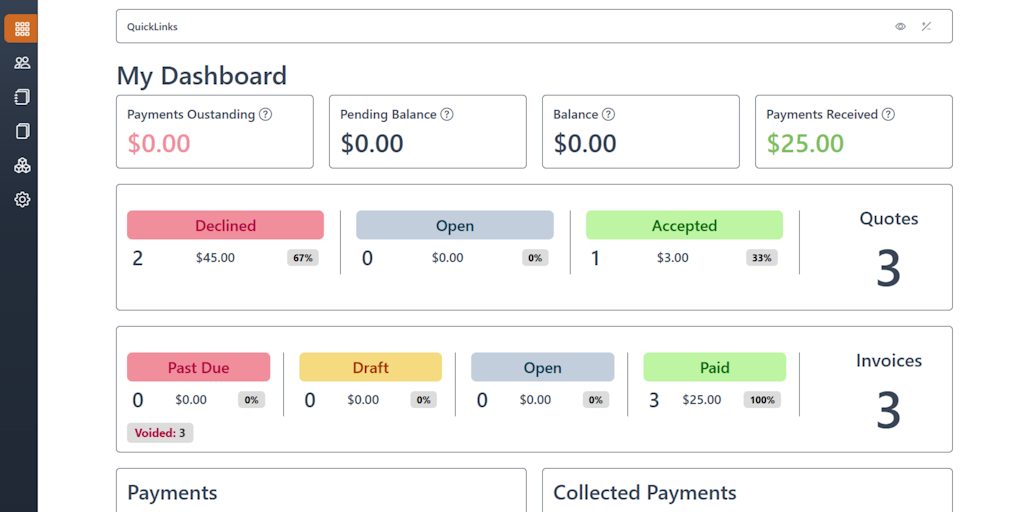Click the $3.00 accepted quotes amount
The width and height of the screenshot is (1024, 512).
pyautogui.click(x=673, y=258)
